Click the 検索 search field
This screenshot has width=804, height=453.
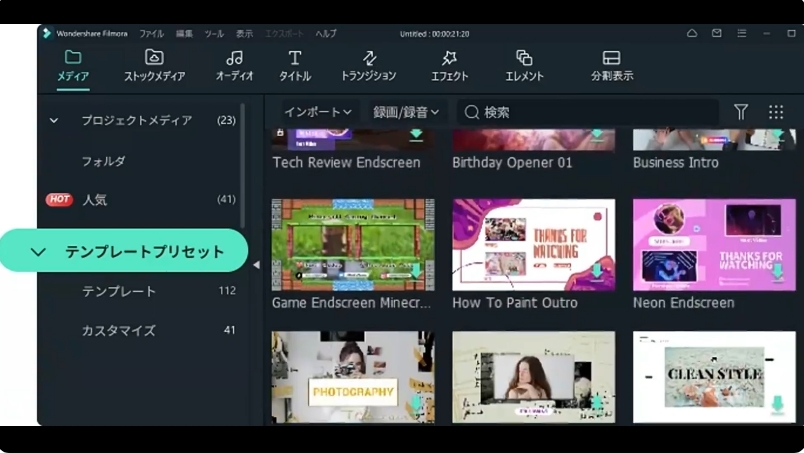point(590,112)
